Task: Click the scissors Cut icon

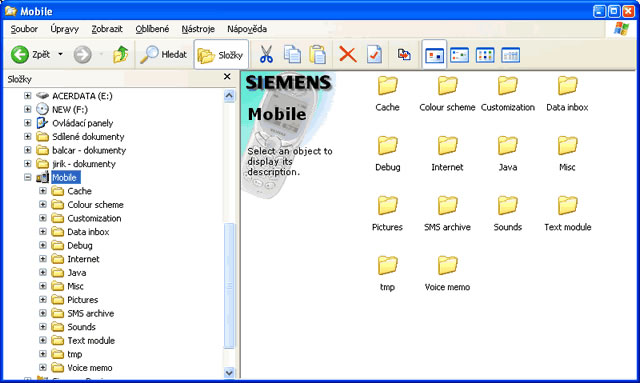Action: pos(266,54)
